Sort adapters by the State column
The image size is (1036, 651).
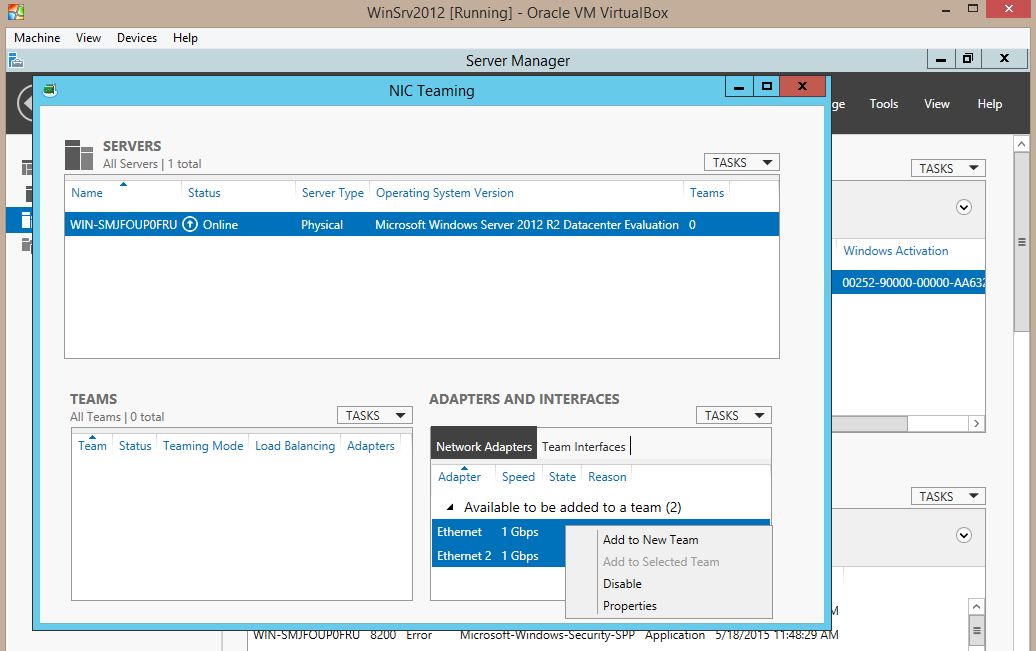coord(562,477)
